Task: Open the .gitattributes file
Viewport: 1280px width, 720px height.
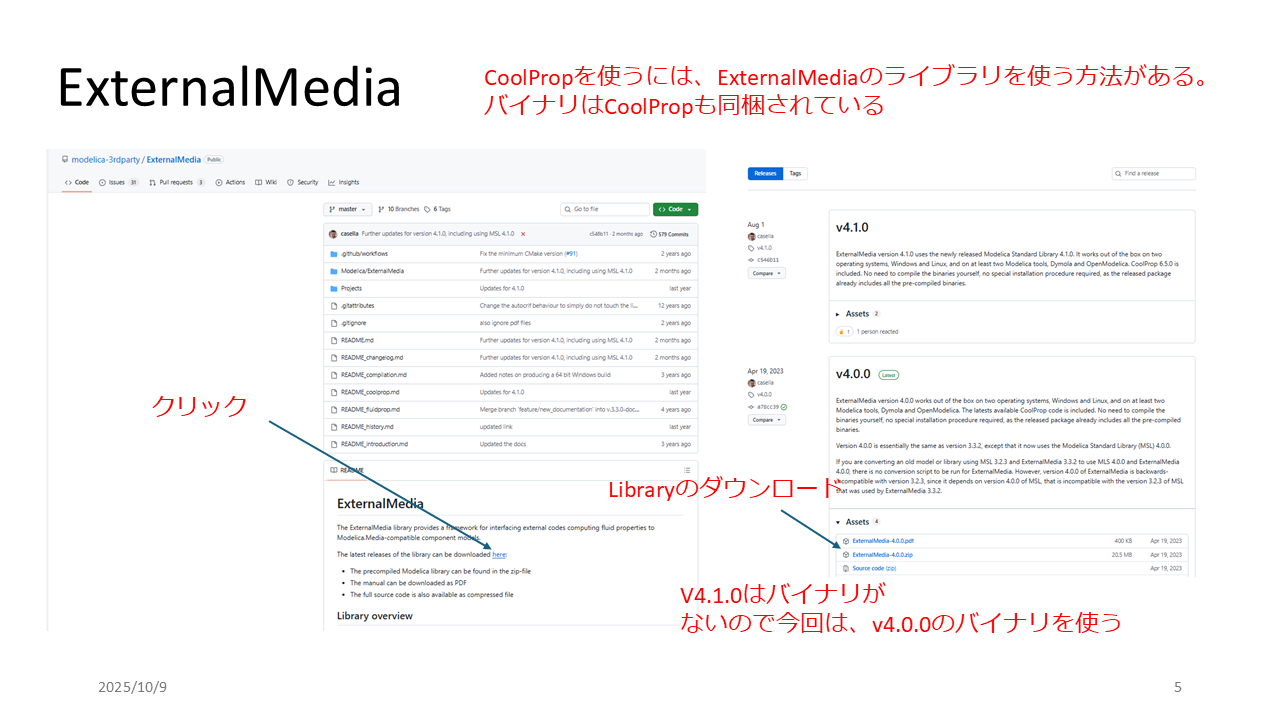Action: 357,306
